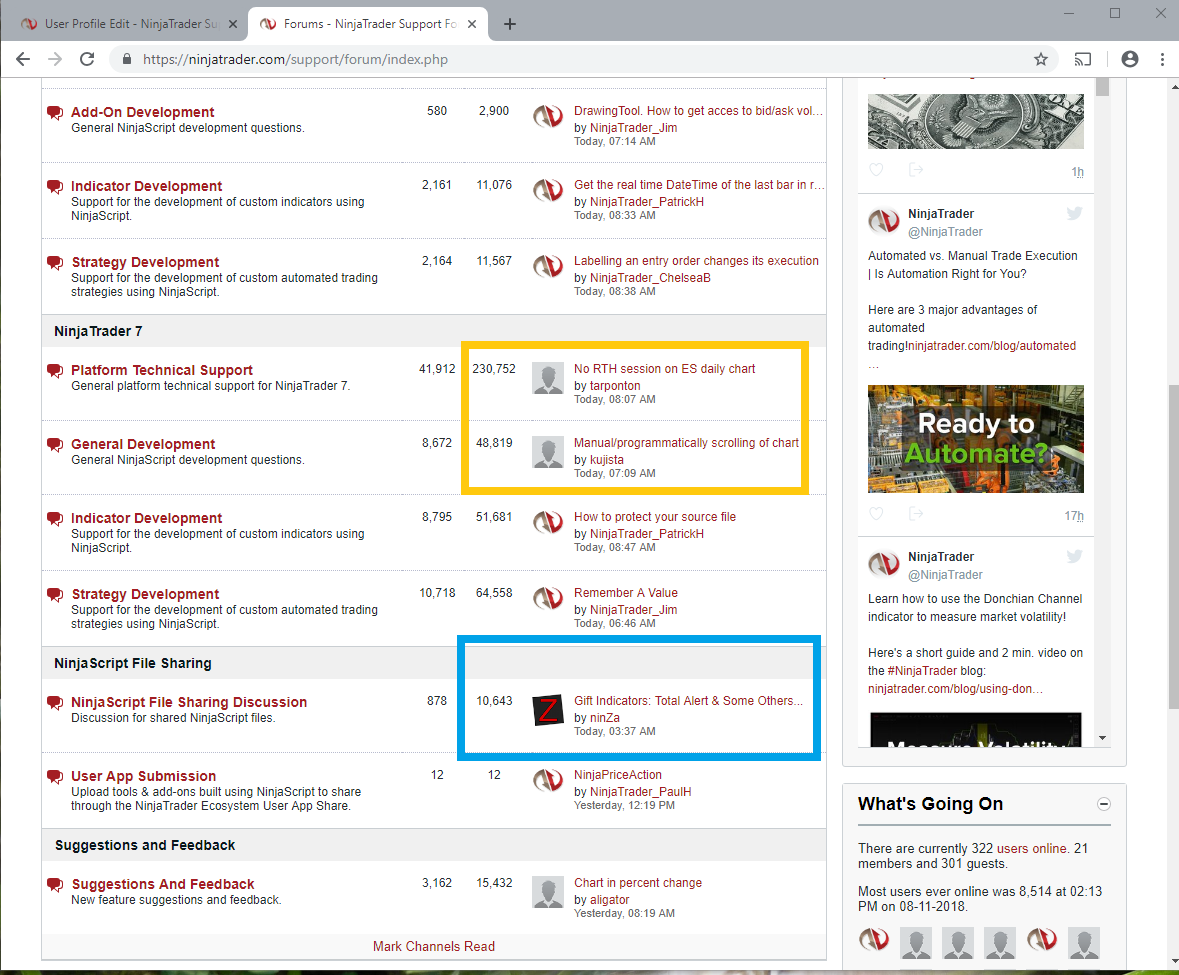1179x975 pixels.
Task: Click forum icon beside NinjaScript File Sharing Discussion
Action: (x=55, y=703)
